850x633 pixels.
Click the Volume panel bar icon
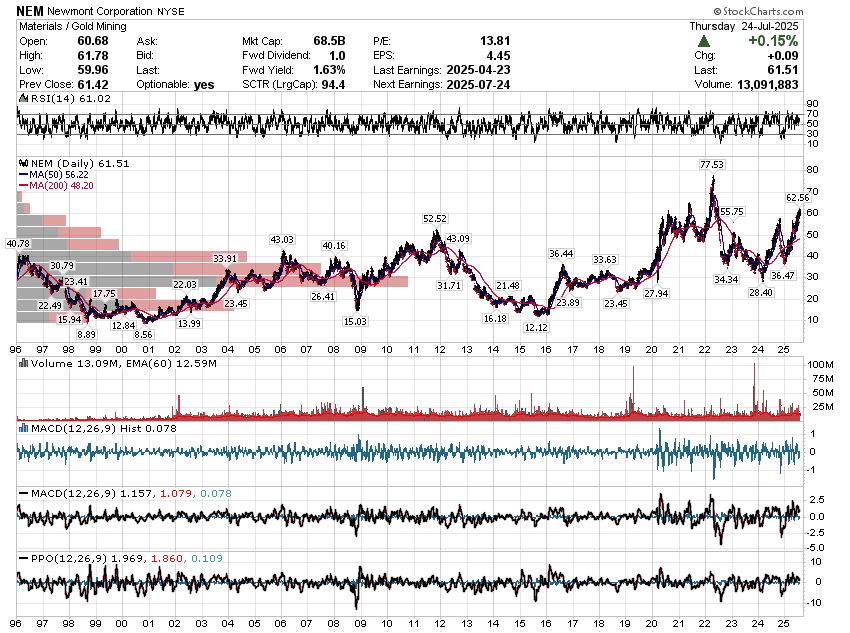click(x=23, y=363)
